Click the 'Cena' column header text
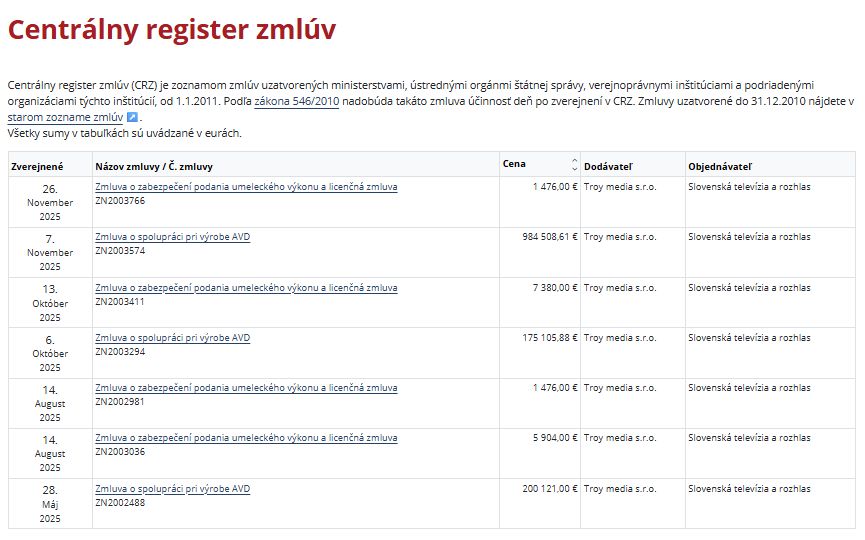The height and width of the screenshot is (540, 865). (x=515, y=165)
